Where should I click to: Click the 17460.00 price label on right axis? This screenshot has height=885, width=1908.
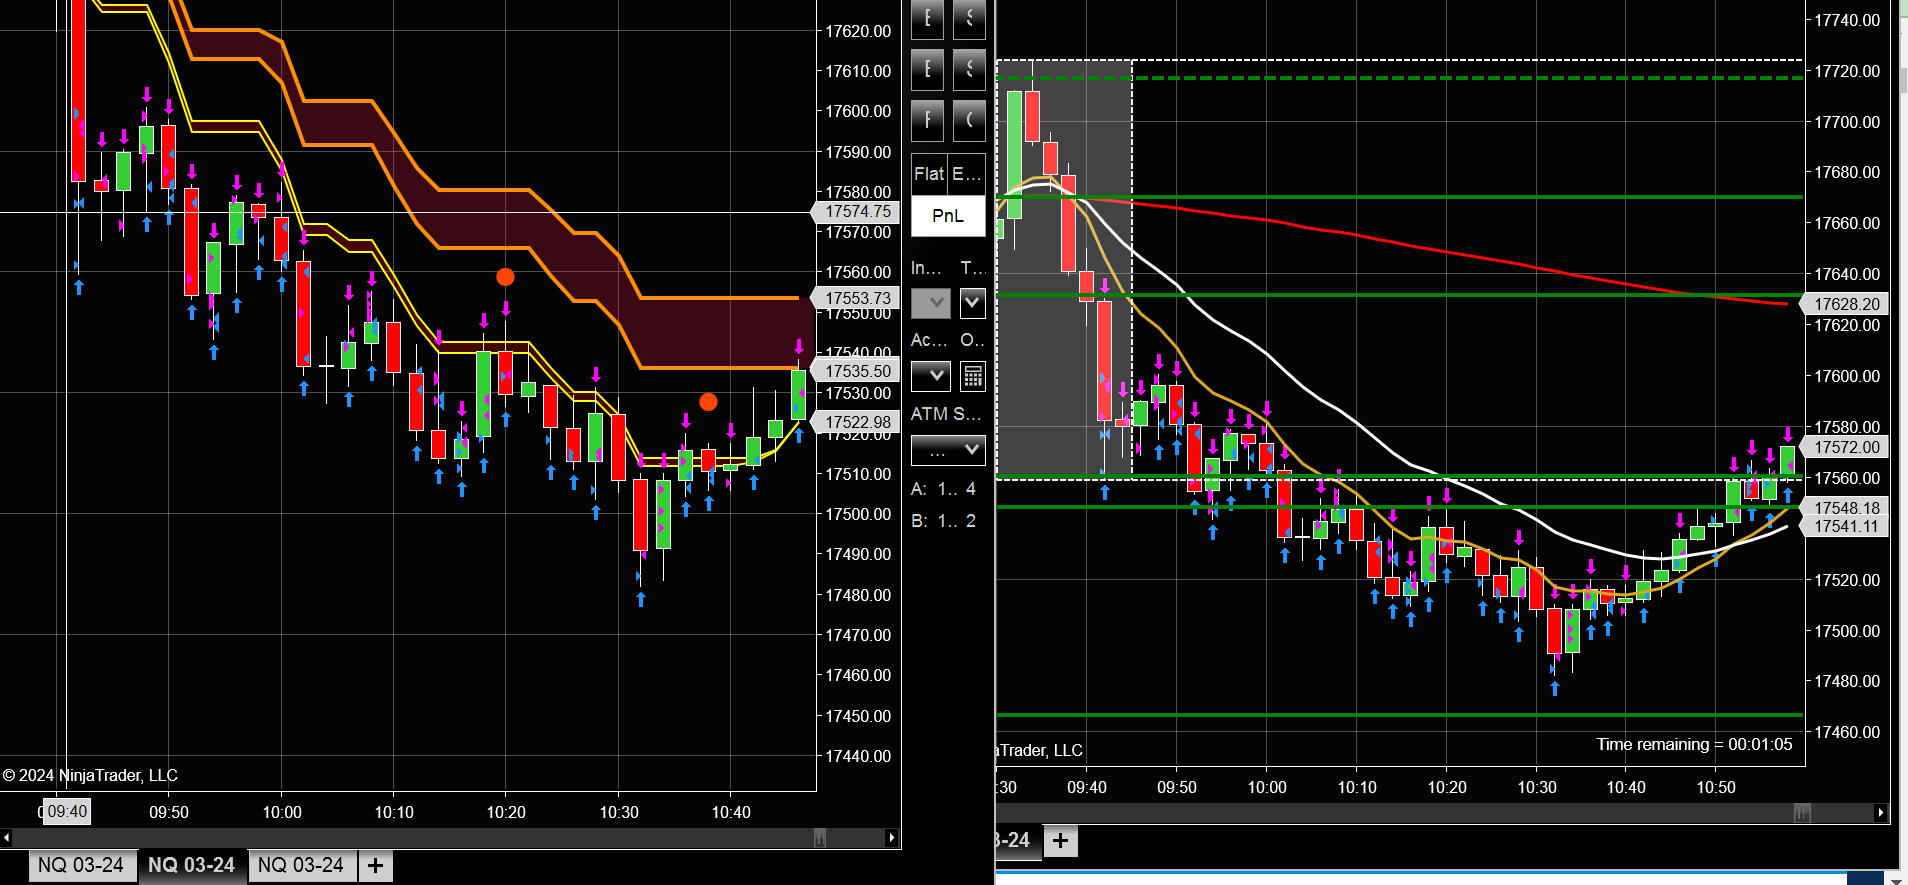pos(1847,732)
